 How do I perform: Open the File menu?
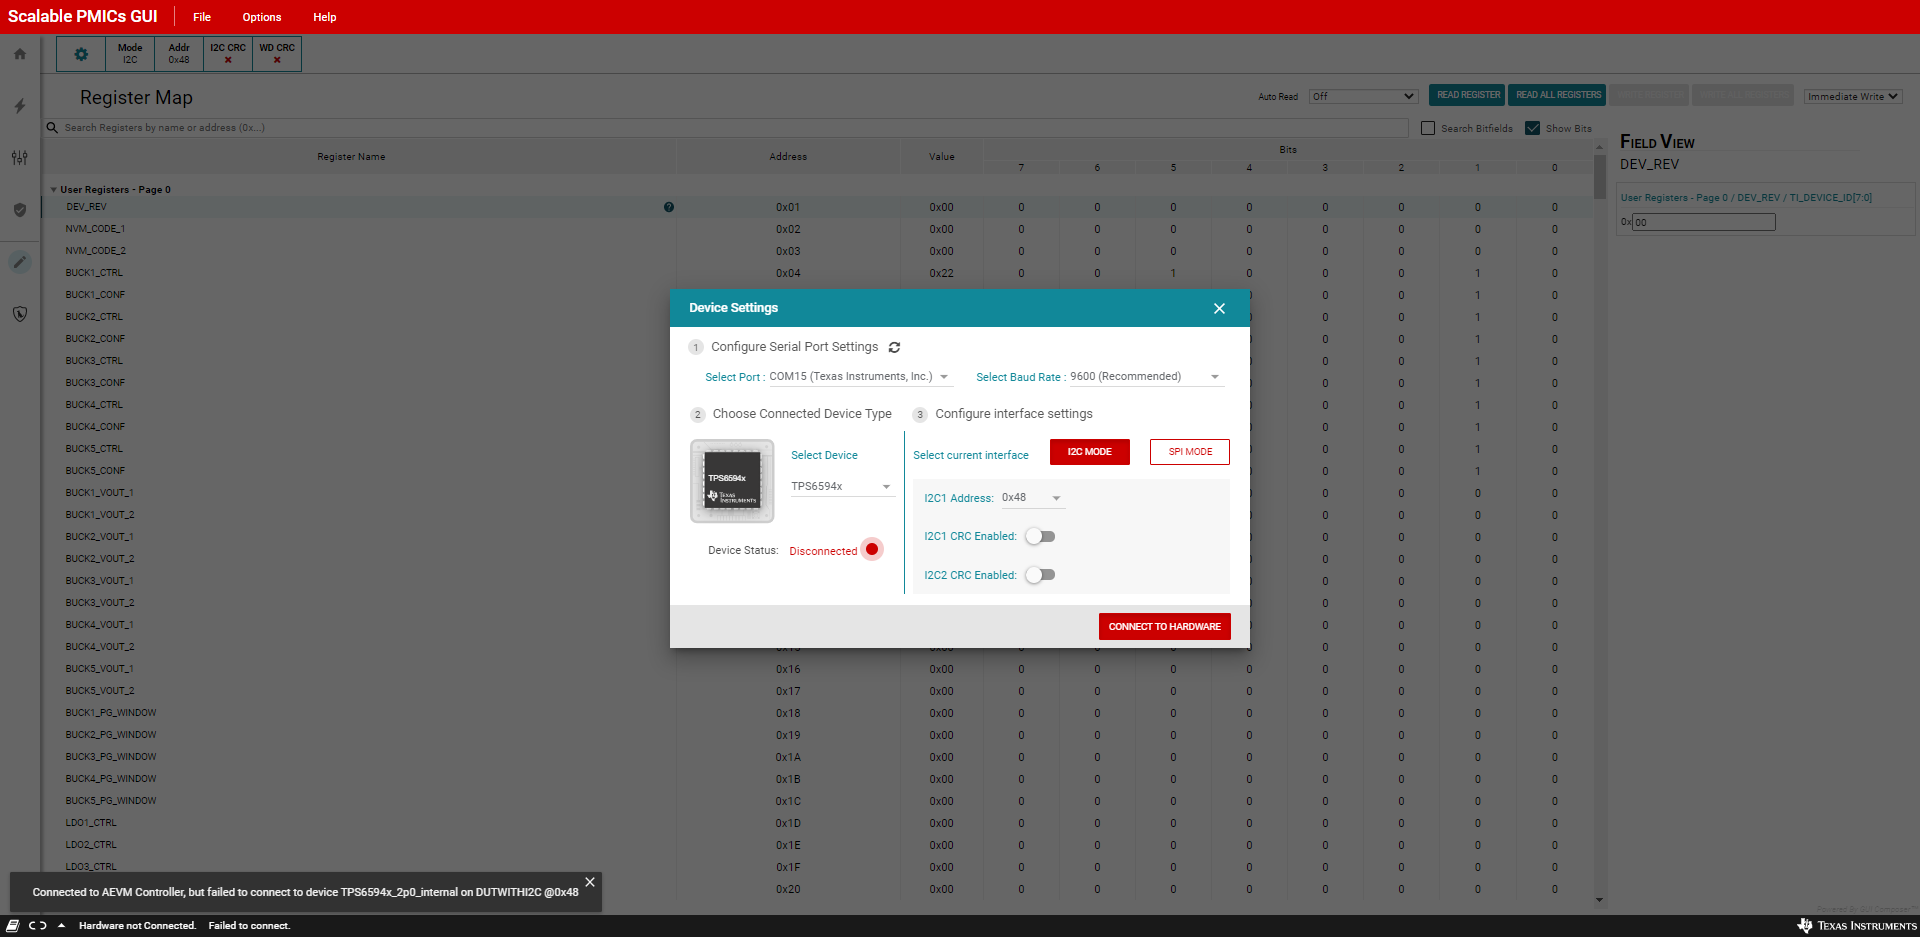click(202, 17)
